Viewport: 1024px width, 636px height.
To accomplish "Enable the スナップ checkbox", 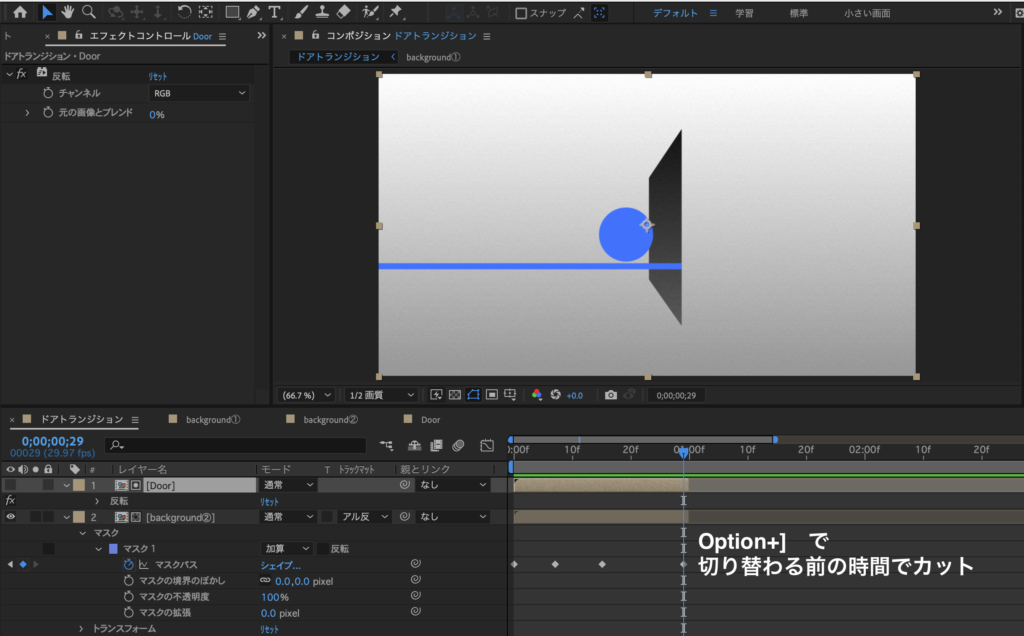I will click(x=521, y=13).
